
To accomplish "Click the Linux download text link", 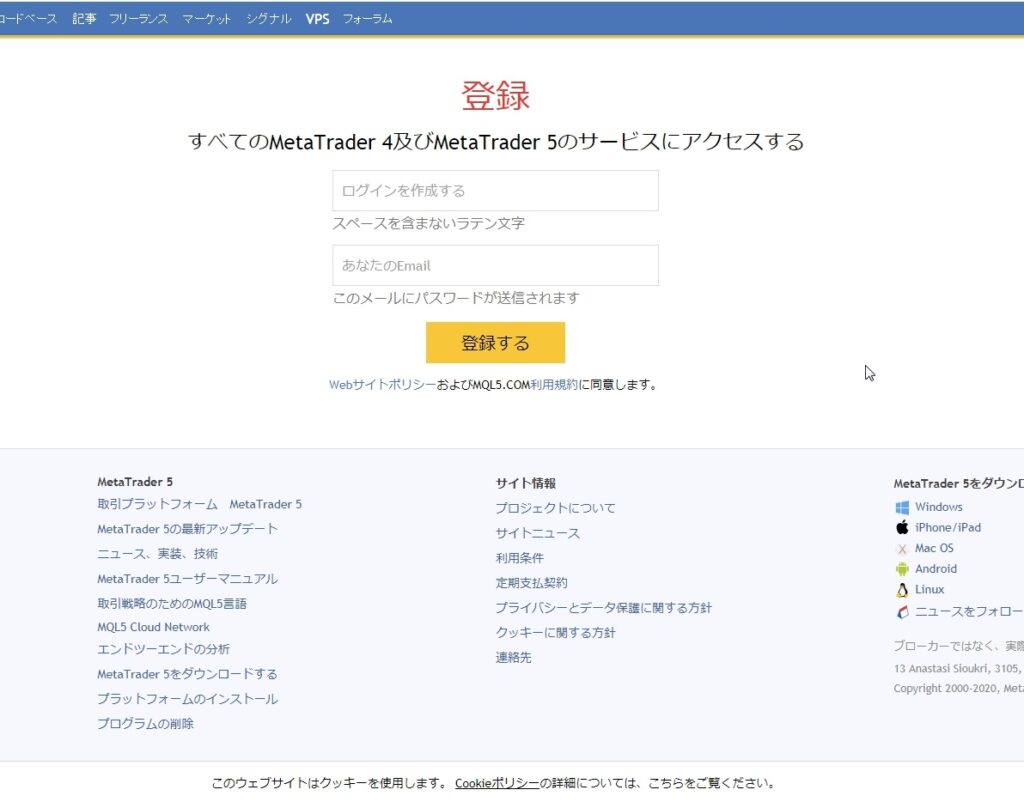I will coord(929,589).
